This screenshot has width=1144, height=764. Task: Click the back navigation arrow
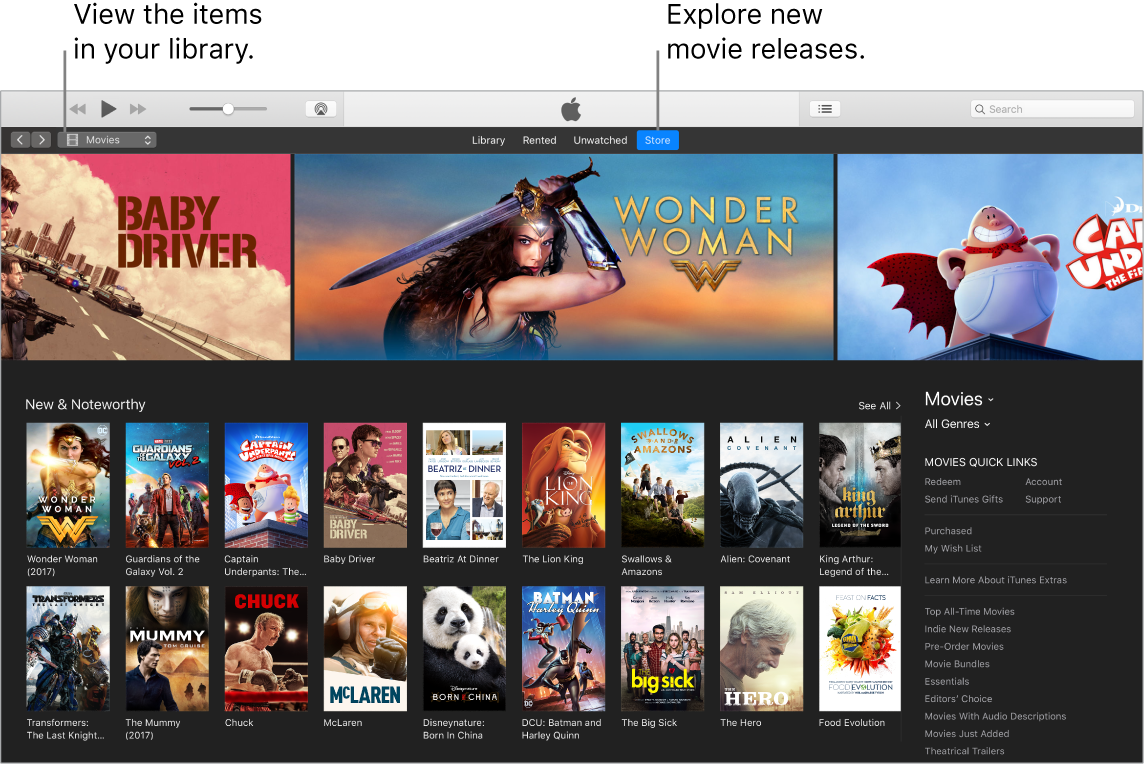pyautogui.click(x=19, y=139)
